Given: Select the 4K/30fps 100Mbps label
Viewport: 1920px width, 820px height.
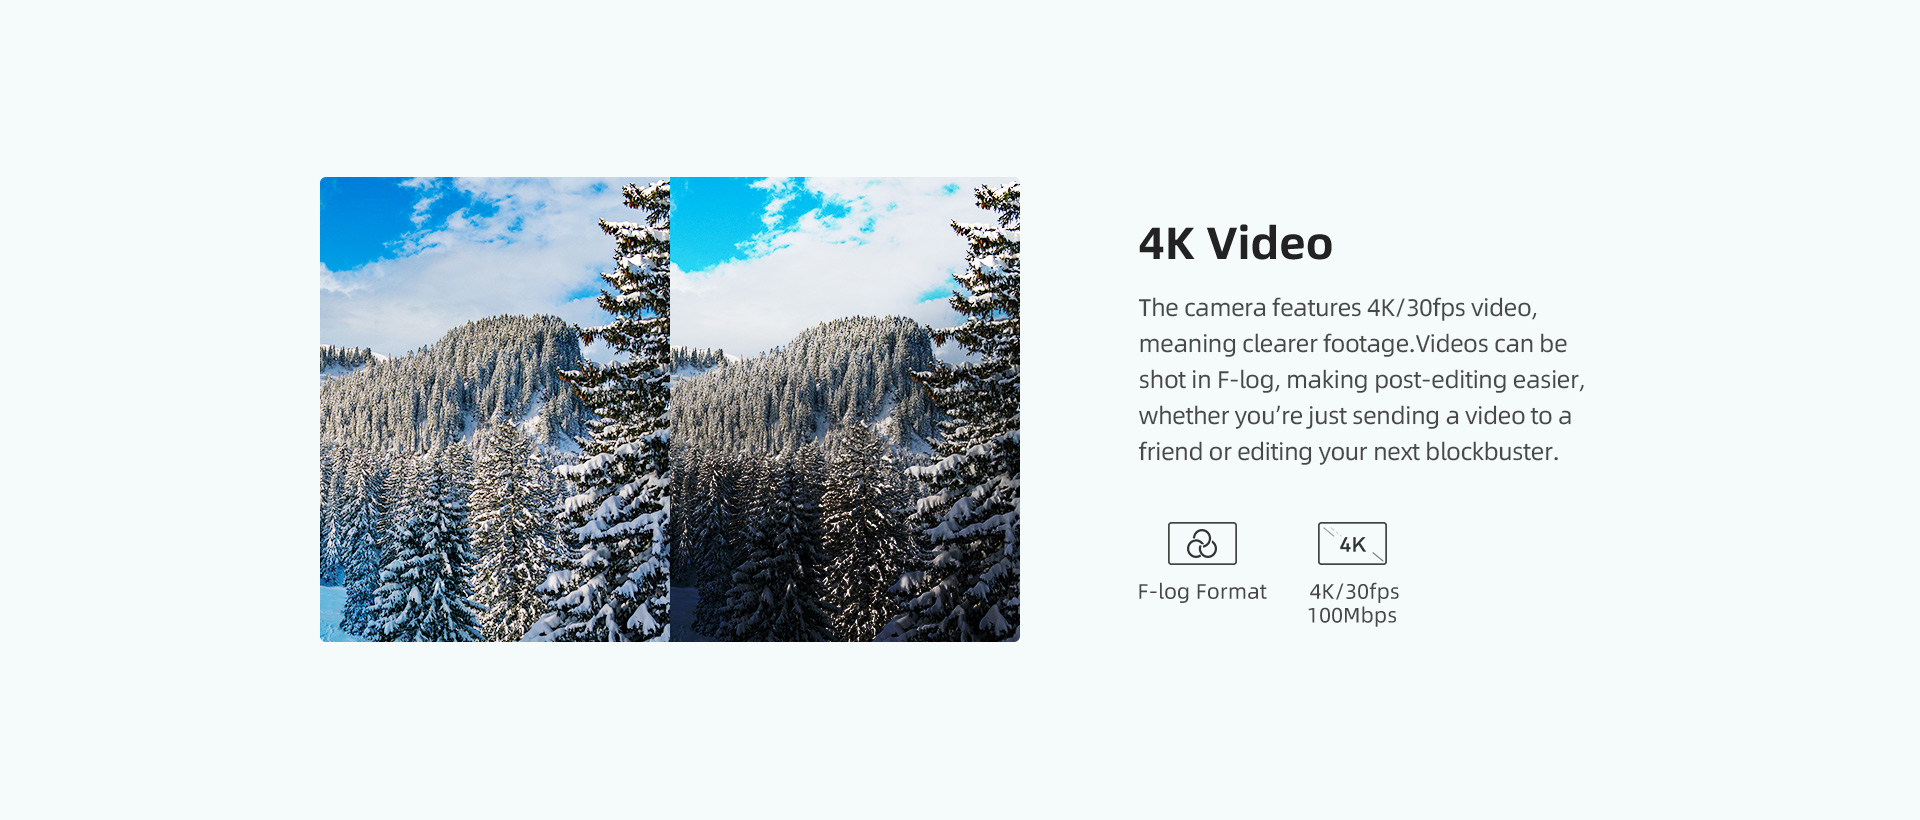Looking at the screenshot, I should 1353,603.
